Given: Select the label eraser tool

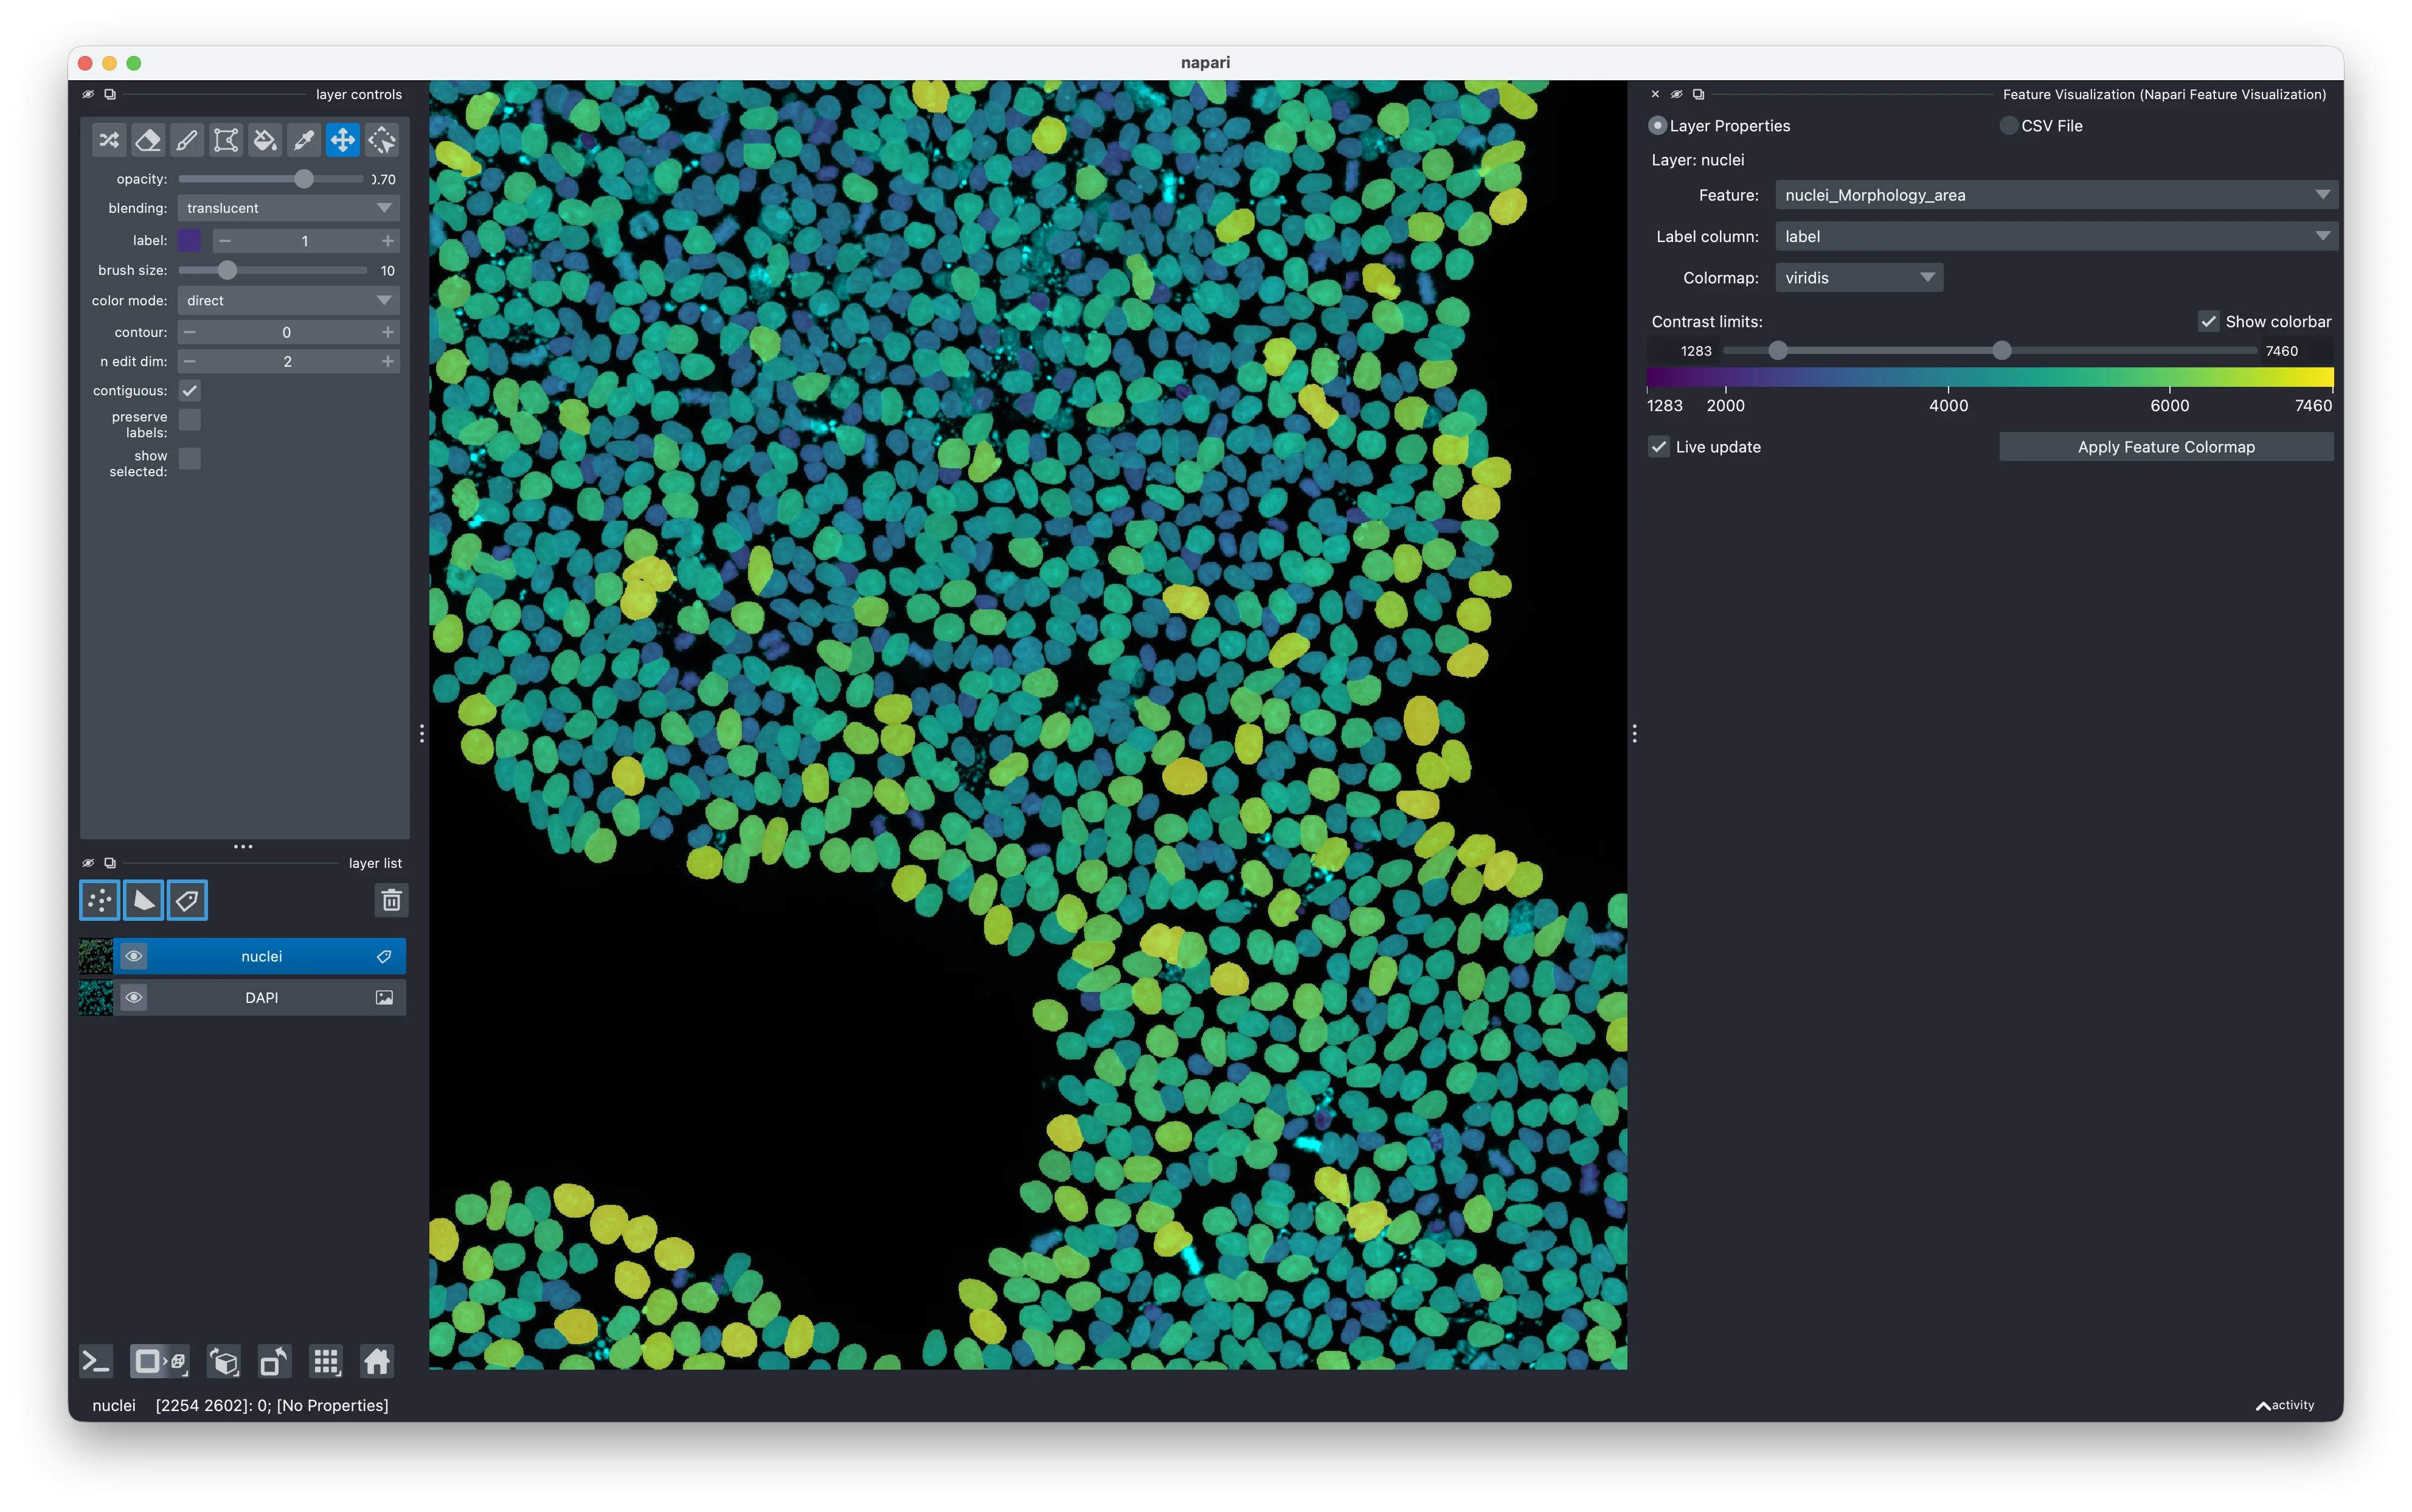Looking at the screenshot, I should click(148, 140).
